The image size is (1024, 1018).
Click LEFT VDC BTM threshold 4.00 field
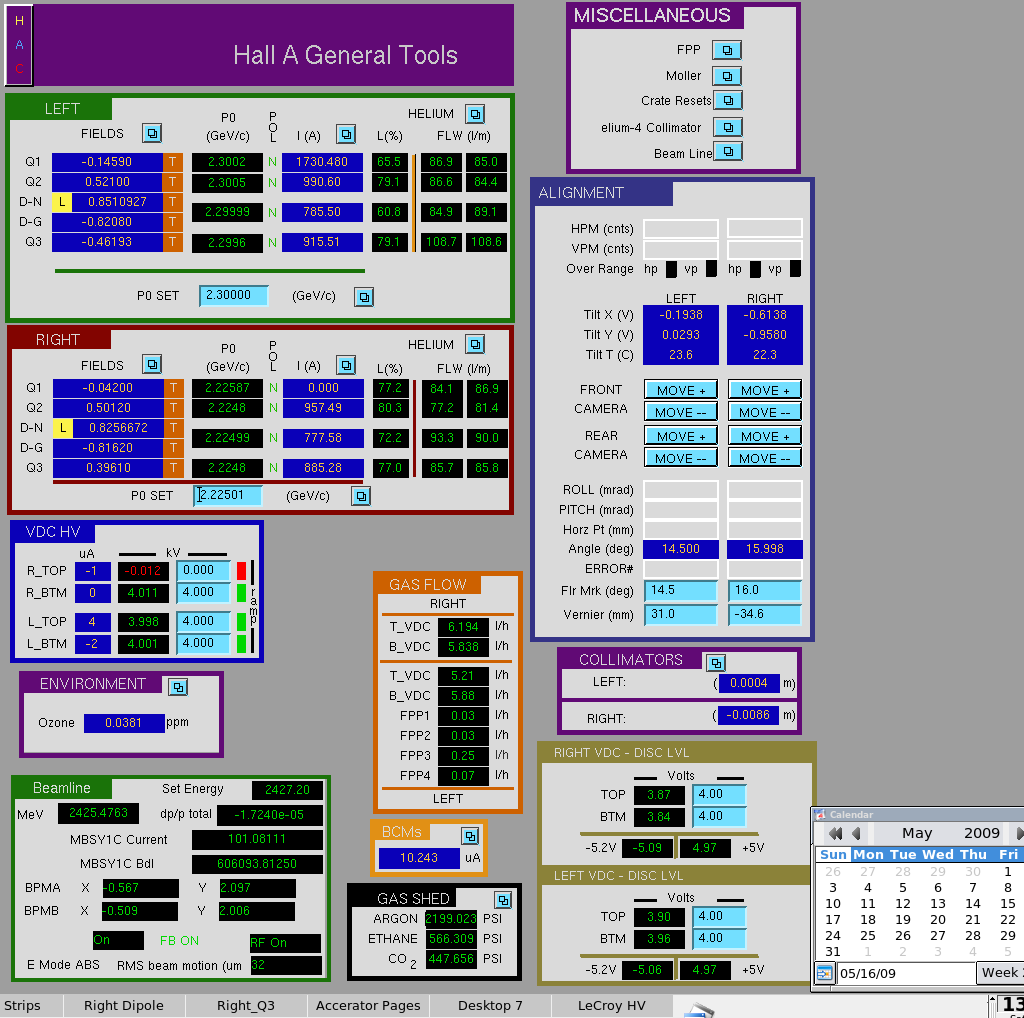pyautogui.click(x=719, y=939)
